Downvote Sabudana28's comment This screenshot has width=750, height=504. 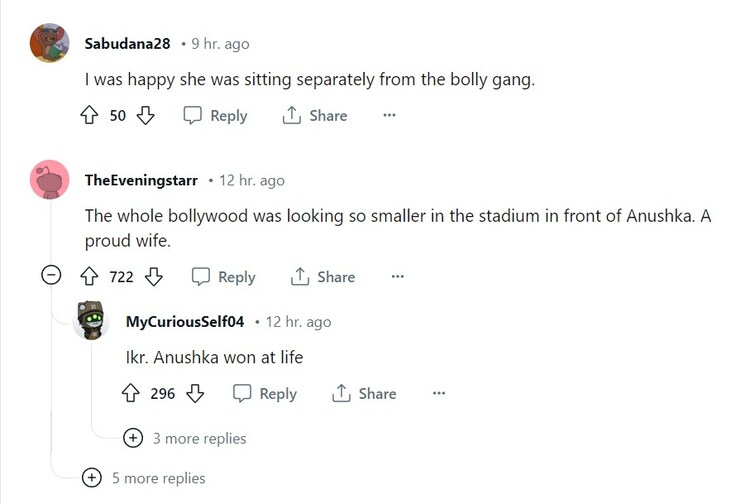click(145, 116)
